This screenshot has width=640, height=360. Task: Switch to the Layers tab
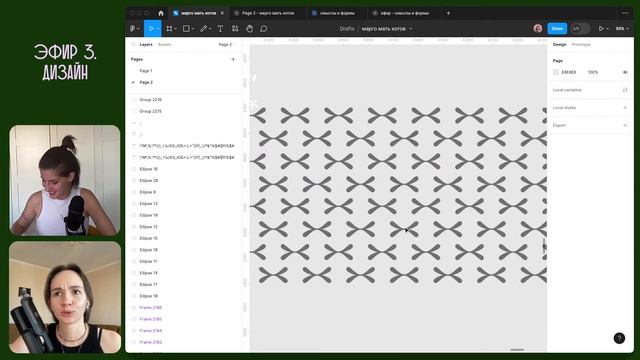(146, 44)
